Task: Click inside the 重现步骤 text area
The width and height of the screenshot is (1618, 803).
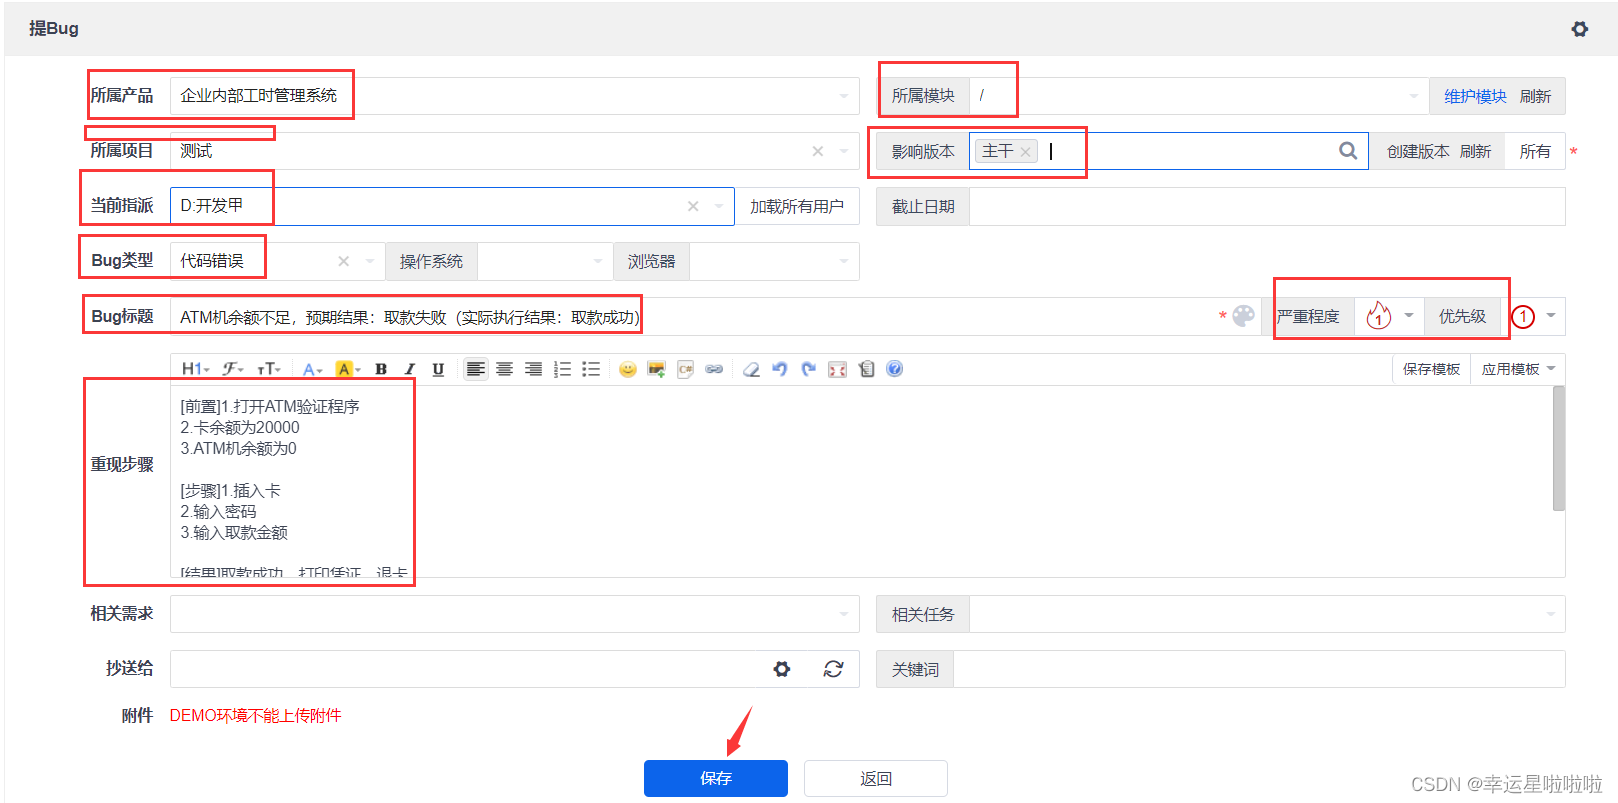Action: (860, 481)
